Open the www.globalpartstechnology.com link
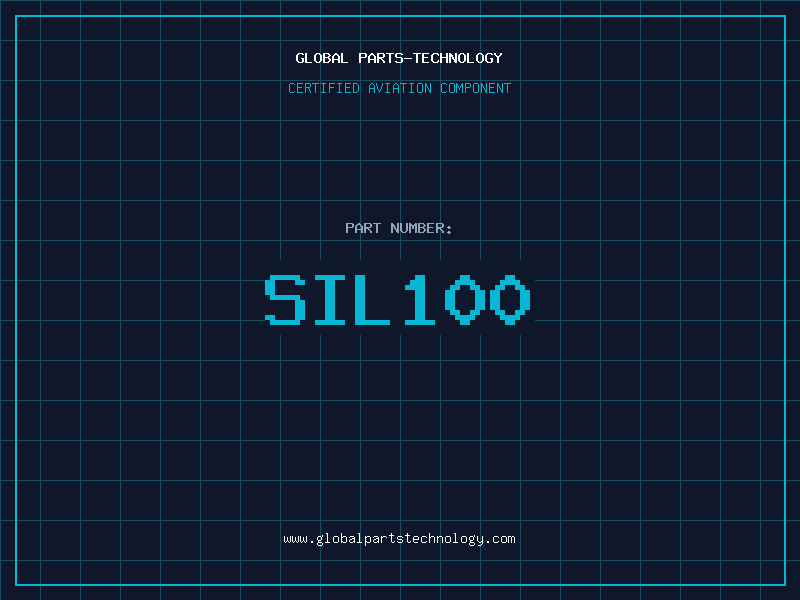Viewport: 800px width, 600px height. [x=399, y=539]
